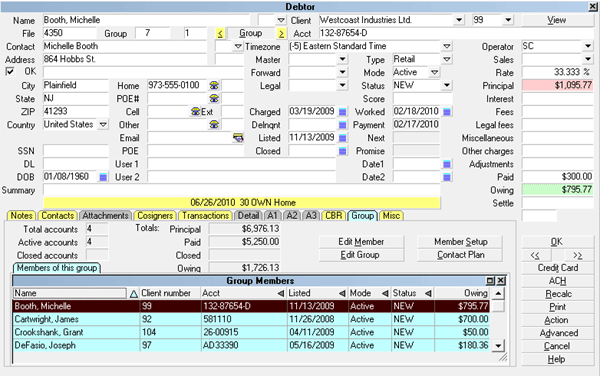Click the green Owing amount field
The height and width of the screenshot is (376, 600).
click(x=558, y=190)
